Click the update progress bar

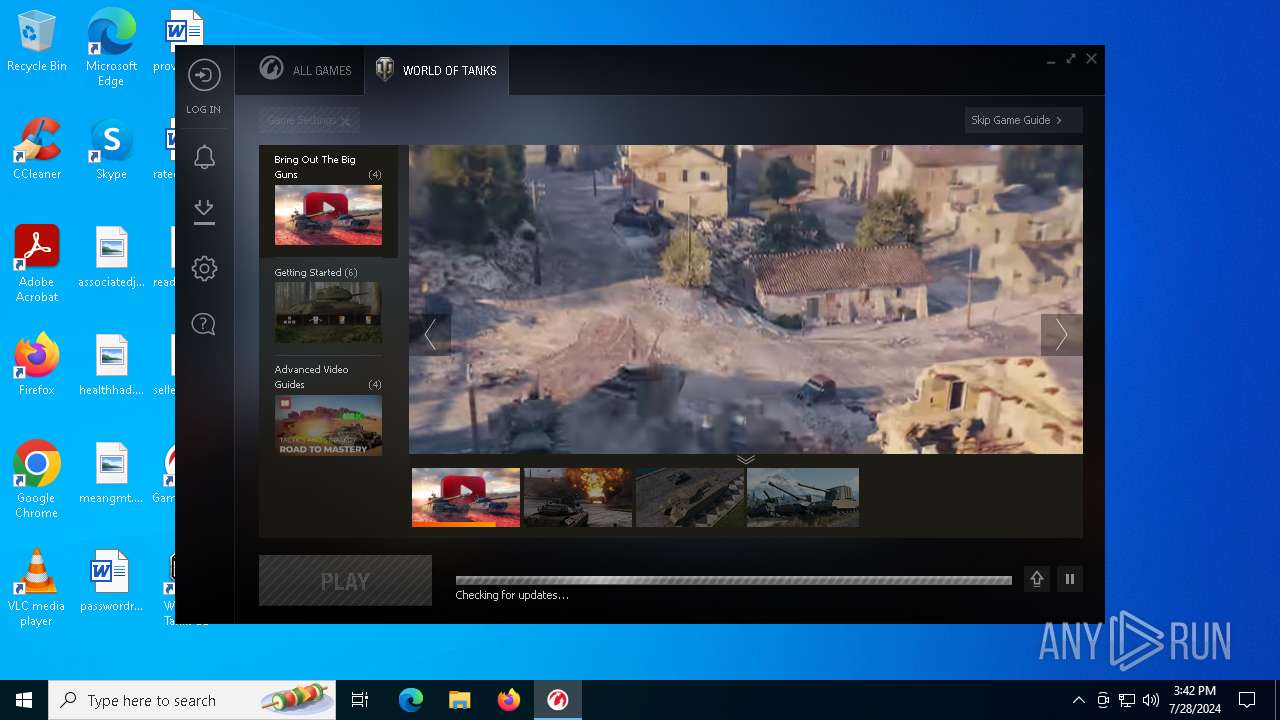pyautogui.click(x=734, y=580)
